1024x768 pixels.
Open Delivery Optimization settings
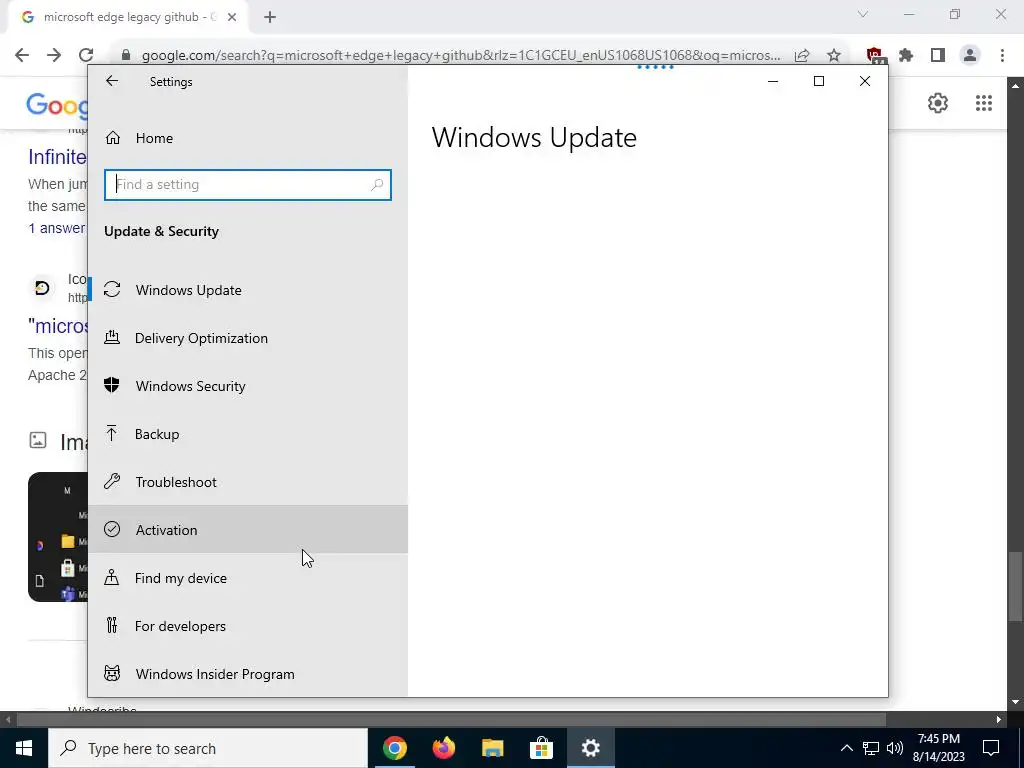(x=248, y=338)
